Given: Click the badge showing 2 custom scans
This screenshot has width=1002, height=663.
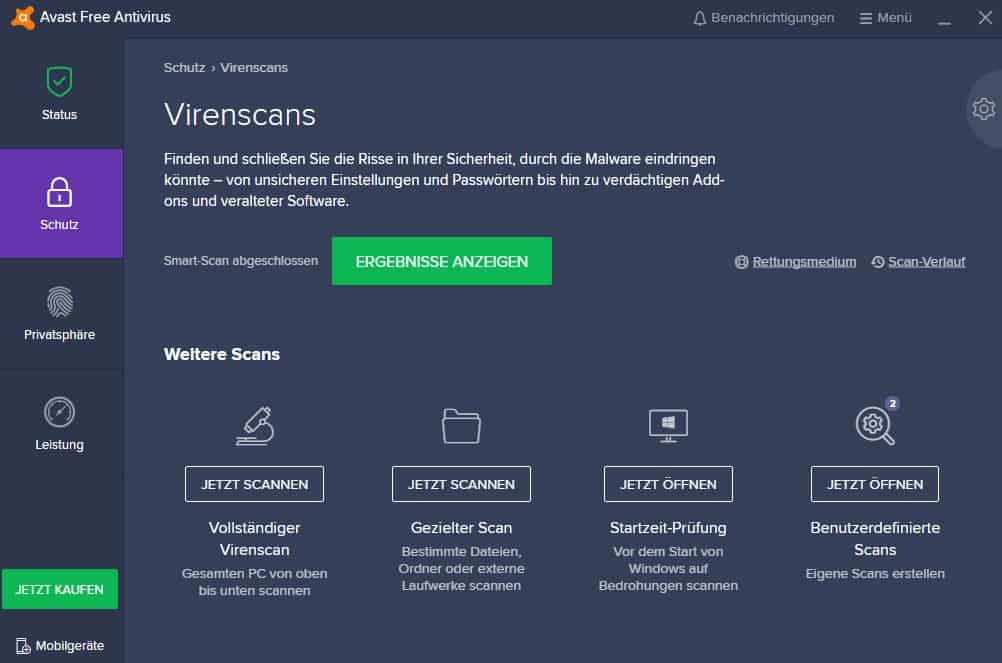Looking at the screenshot, I should (893, 403).
